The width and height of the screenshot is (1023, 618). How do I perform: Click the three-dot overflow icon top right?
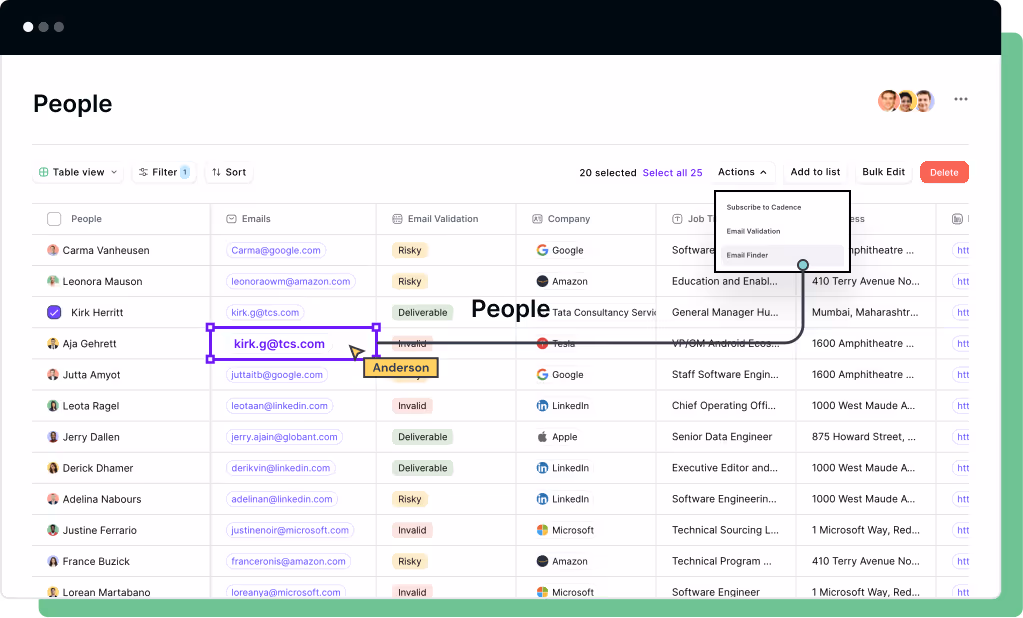pyautogui.click(x=960, y=99)
